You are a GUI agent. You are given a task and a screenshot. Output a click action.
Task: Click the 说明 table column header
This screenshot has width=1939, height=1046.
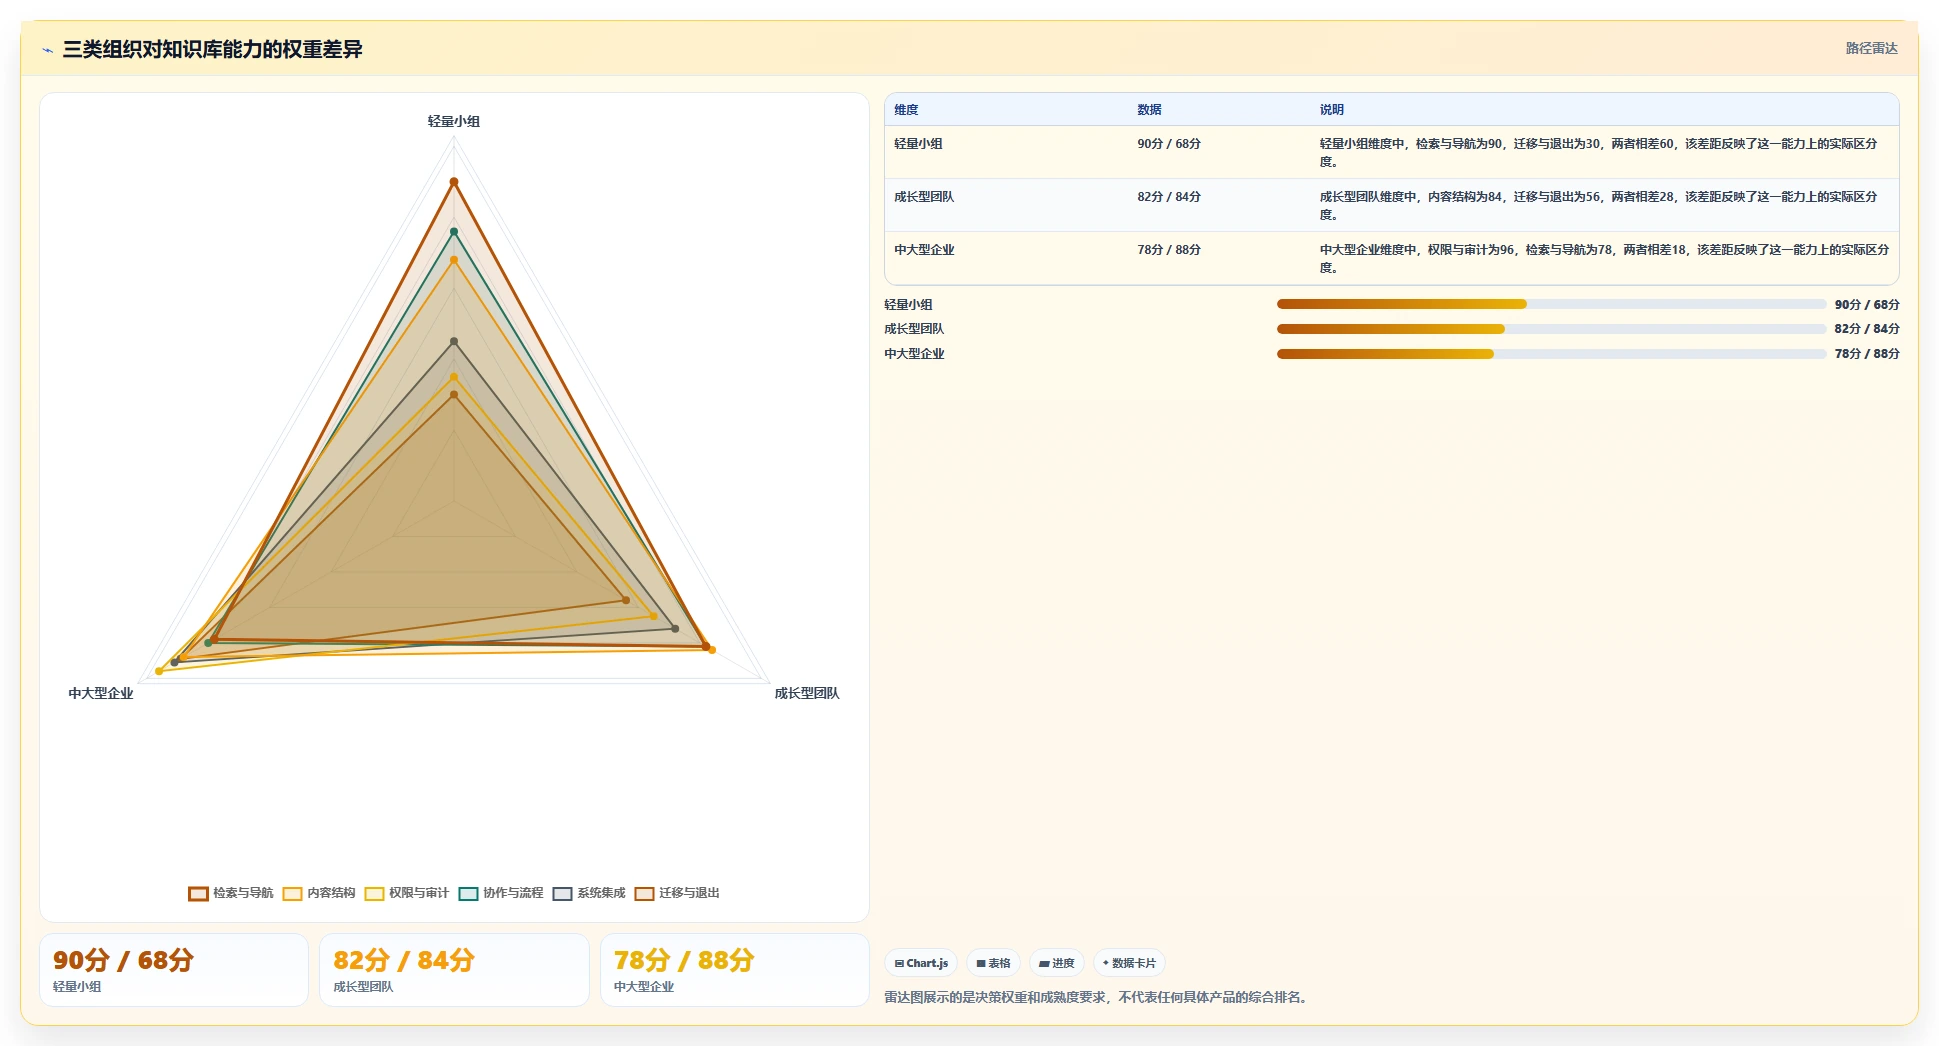tap(1331, 110)
